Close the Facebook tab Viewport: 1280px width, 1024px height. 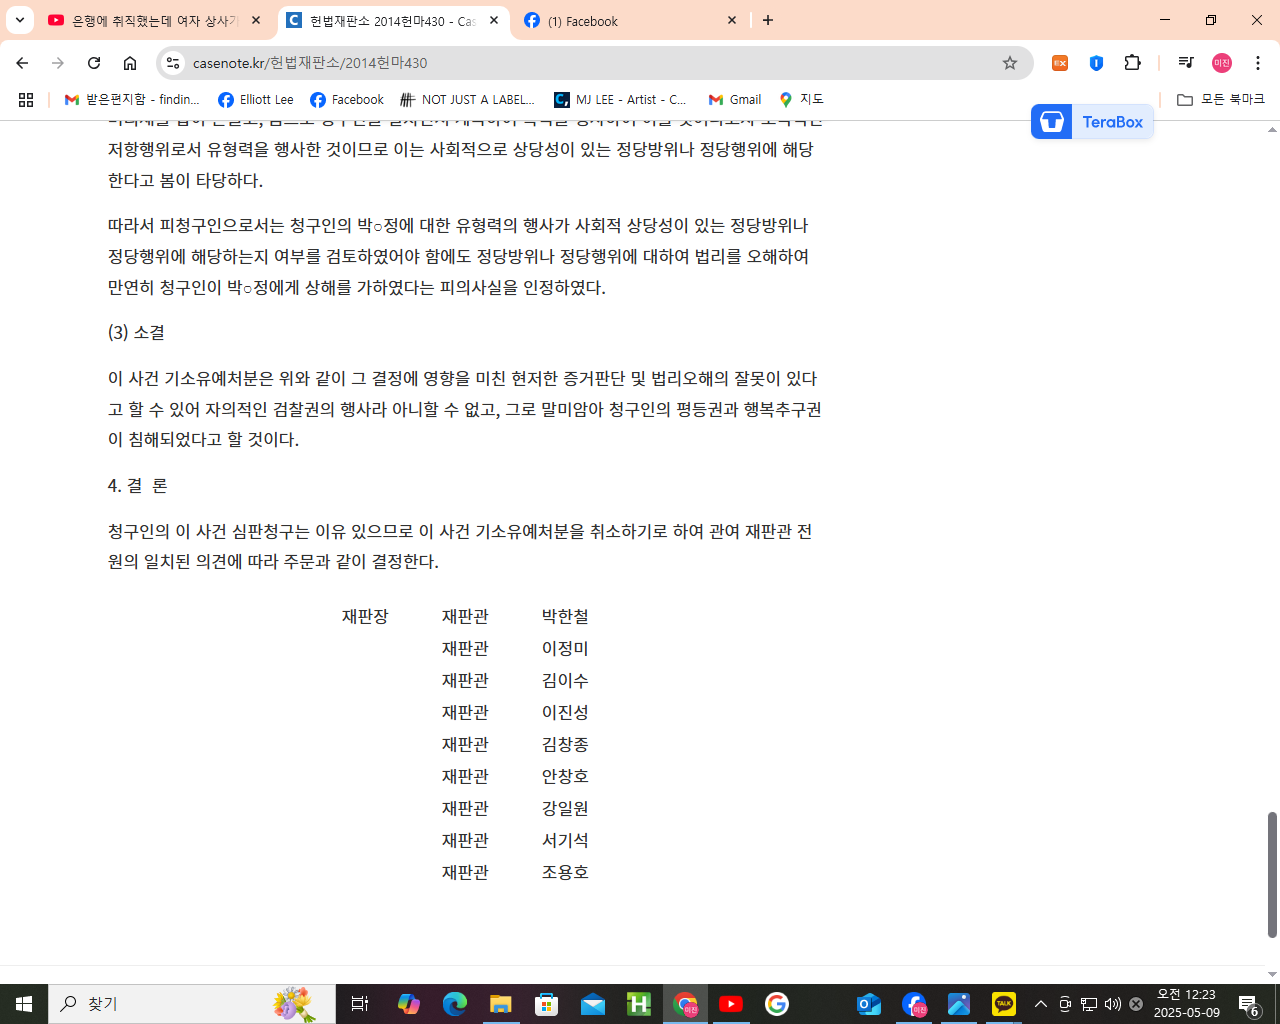tap(732, 20)
